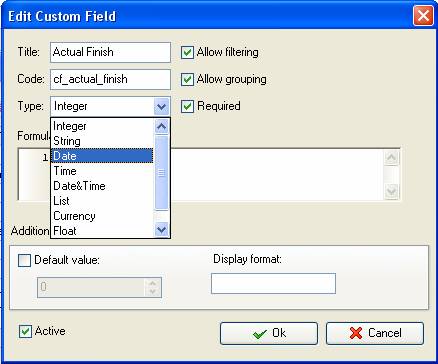Click the Cancel button

pyautogui.click(x=375, y=333)
